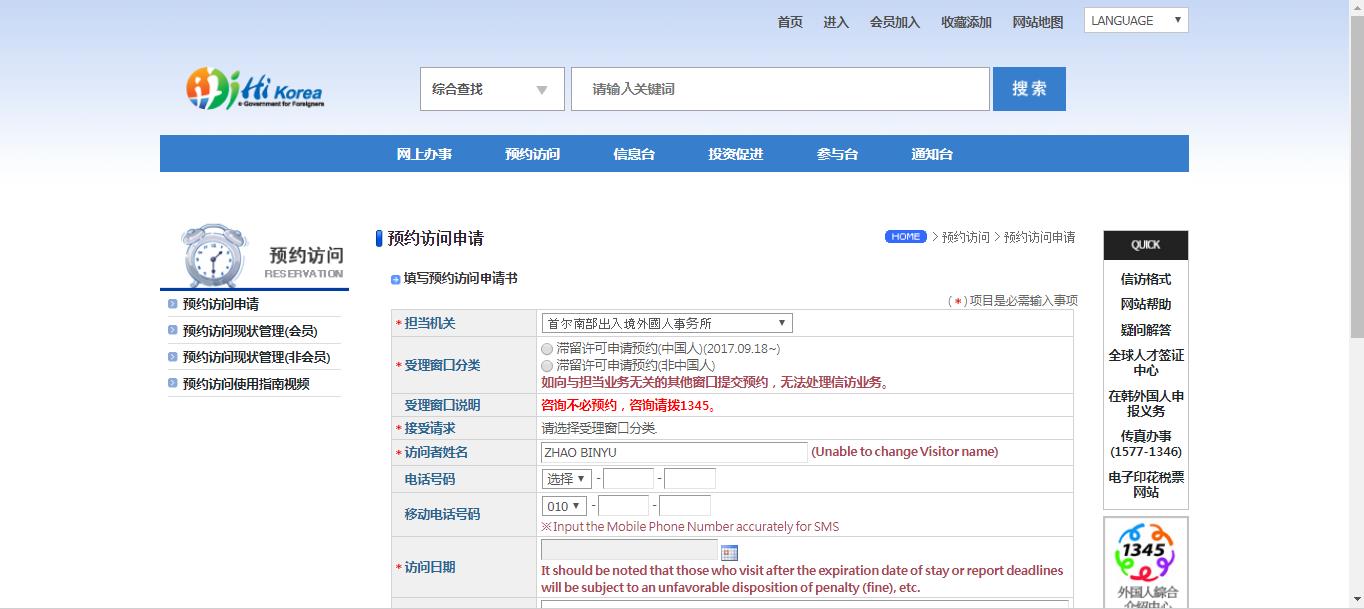Expand the mobile number 010 prefix dropdown
Viewport: 1364px width, 609px height.
point(563,505)
